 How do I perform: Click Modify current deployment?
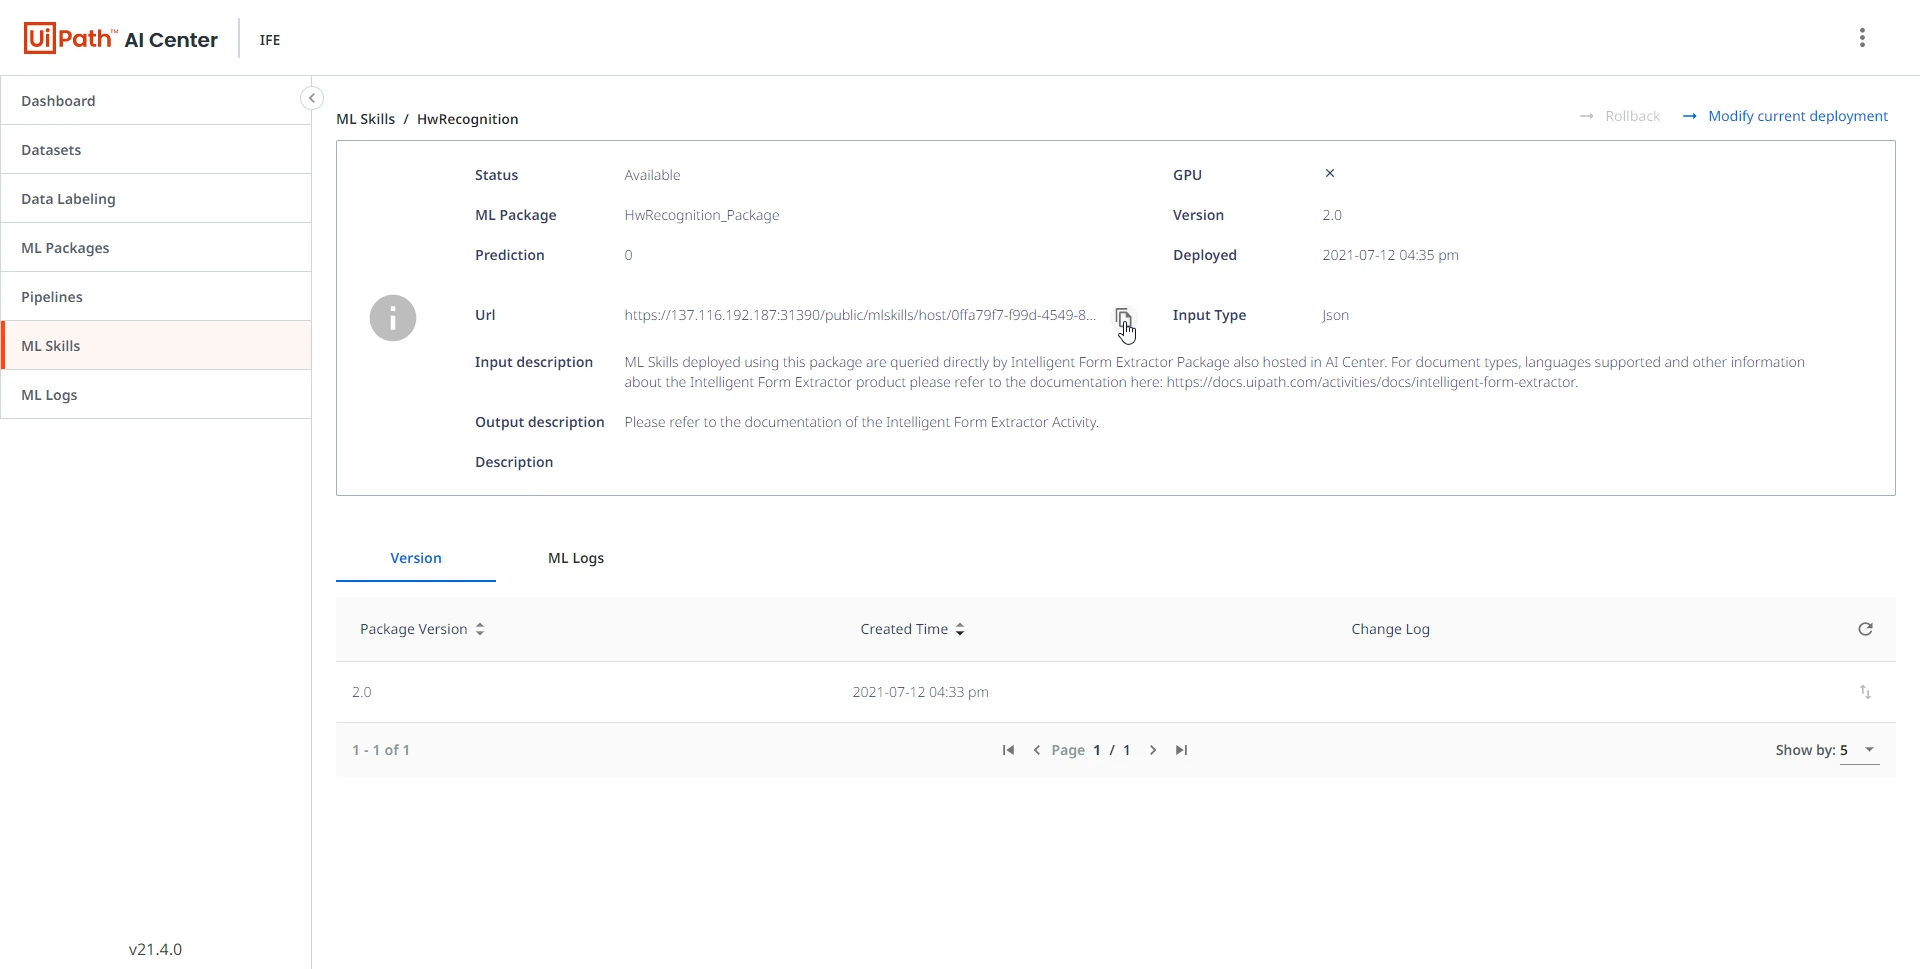click(1786, 116)
